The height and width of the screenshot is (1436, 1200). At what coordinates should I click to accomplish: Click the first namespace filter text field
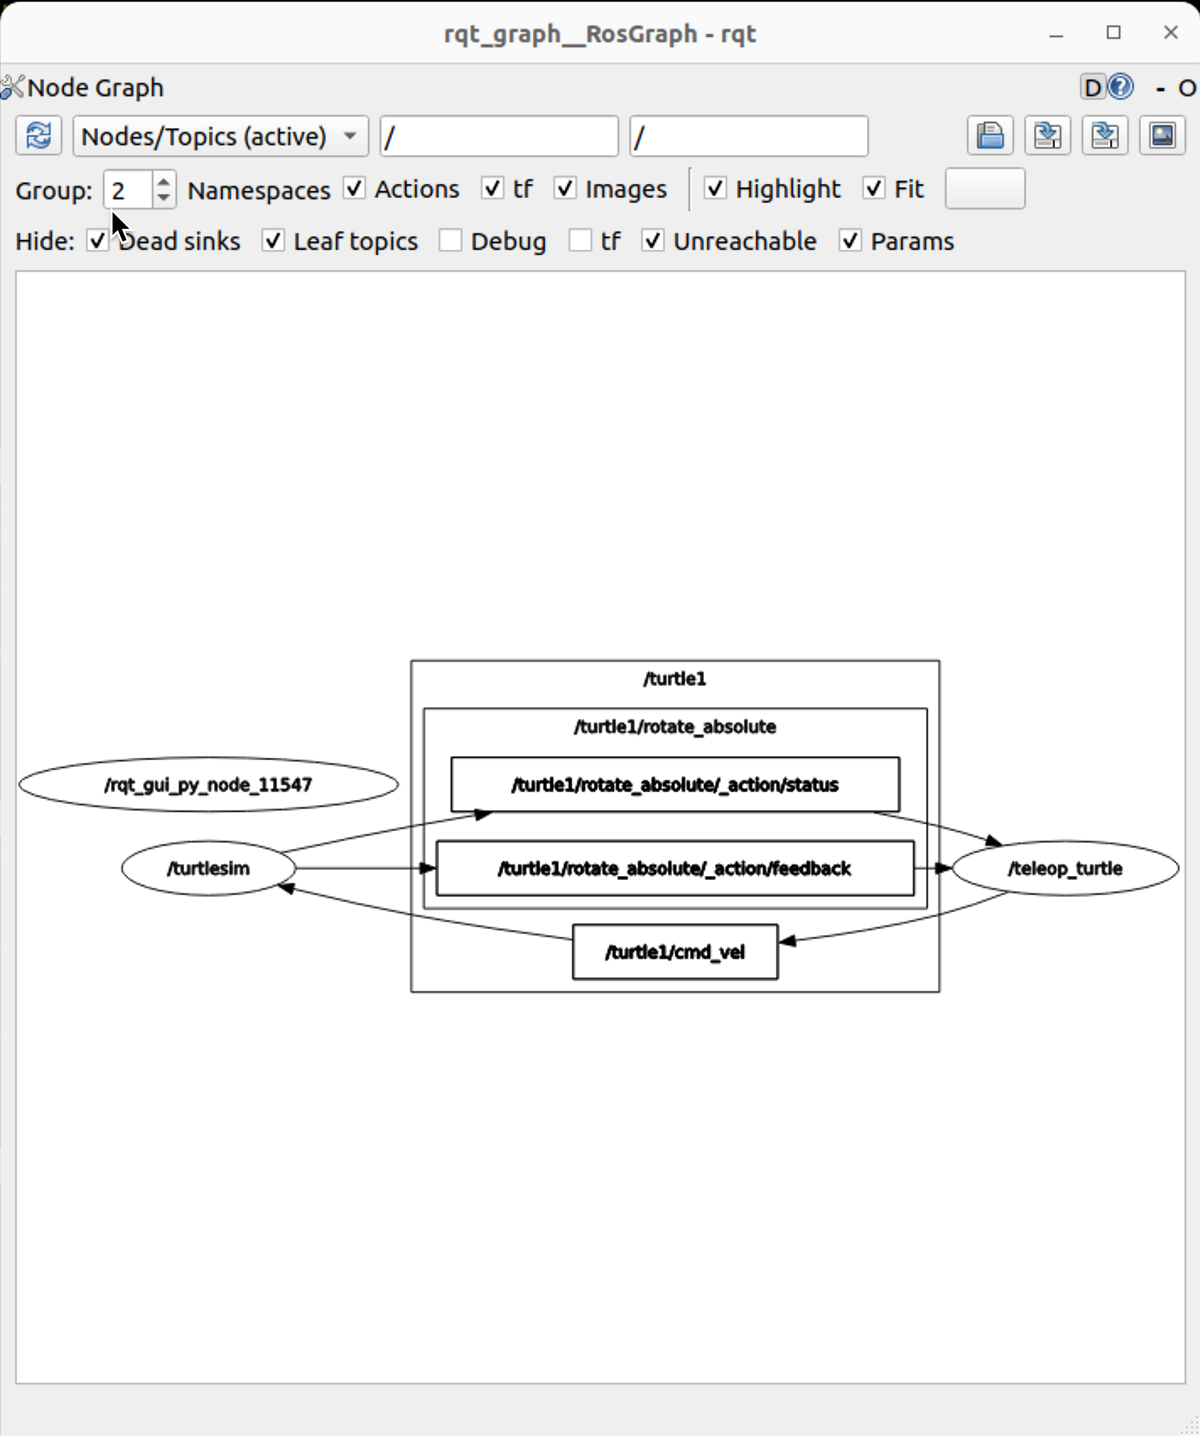(x=499, y=136)
